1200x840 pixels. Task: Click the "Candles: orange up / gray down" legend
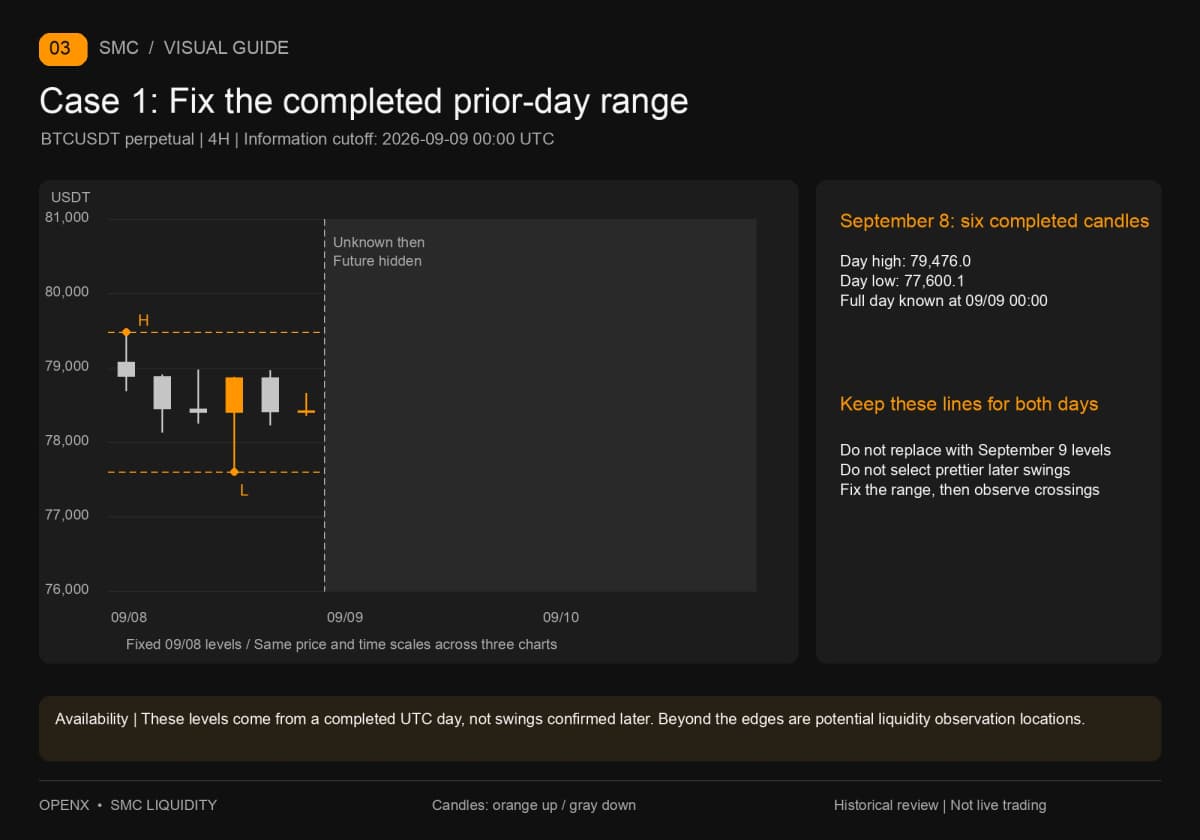tap(534, 805)
